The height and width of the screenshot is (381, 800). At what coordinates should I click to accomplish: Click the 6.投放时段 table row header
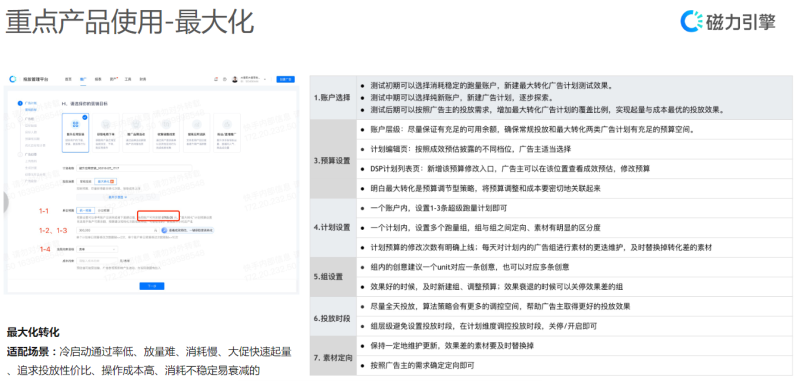pos(332,317)
